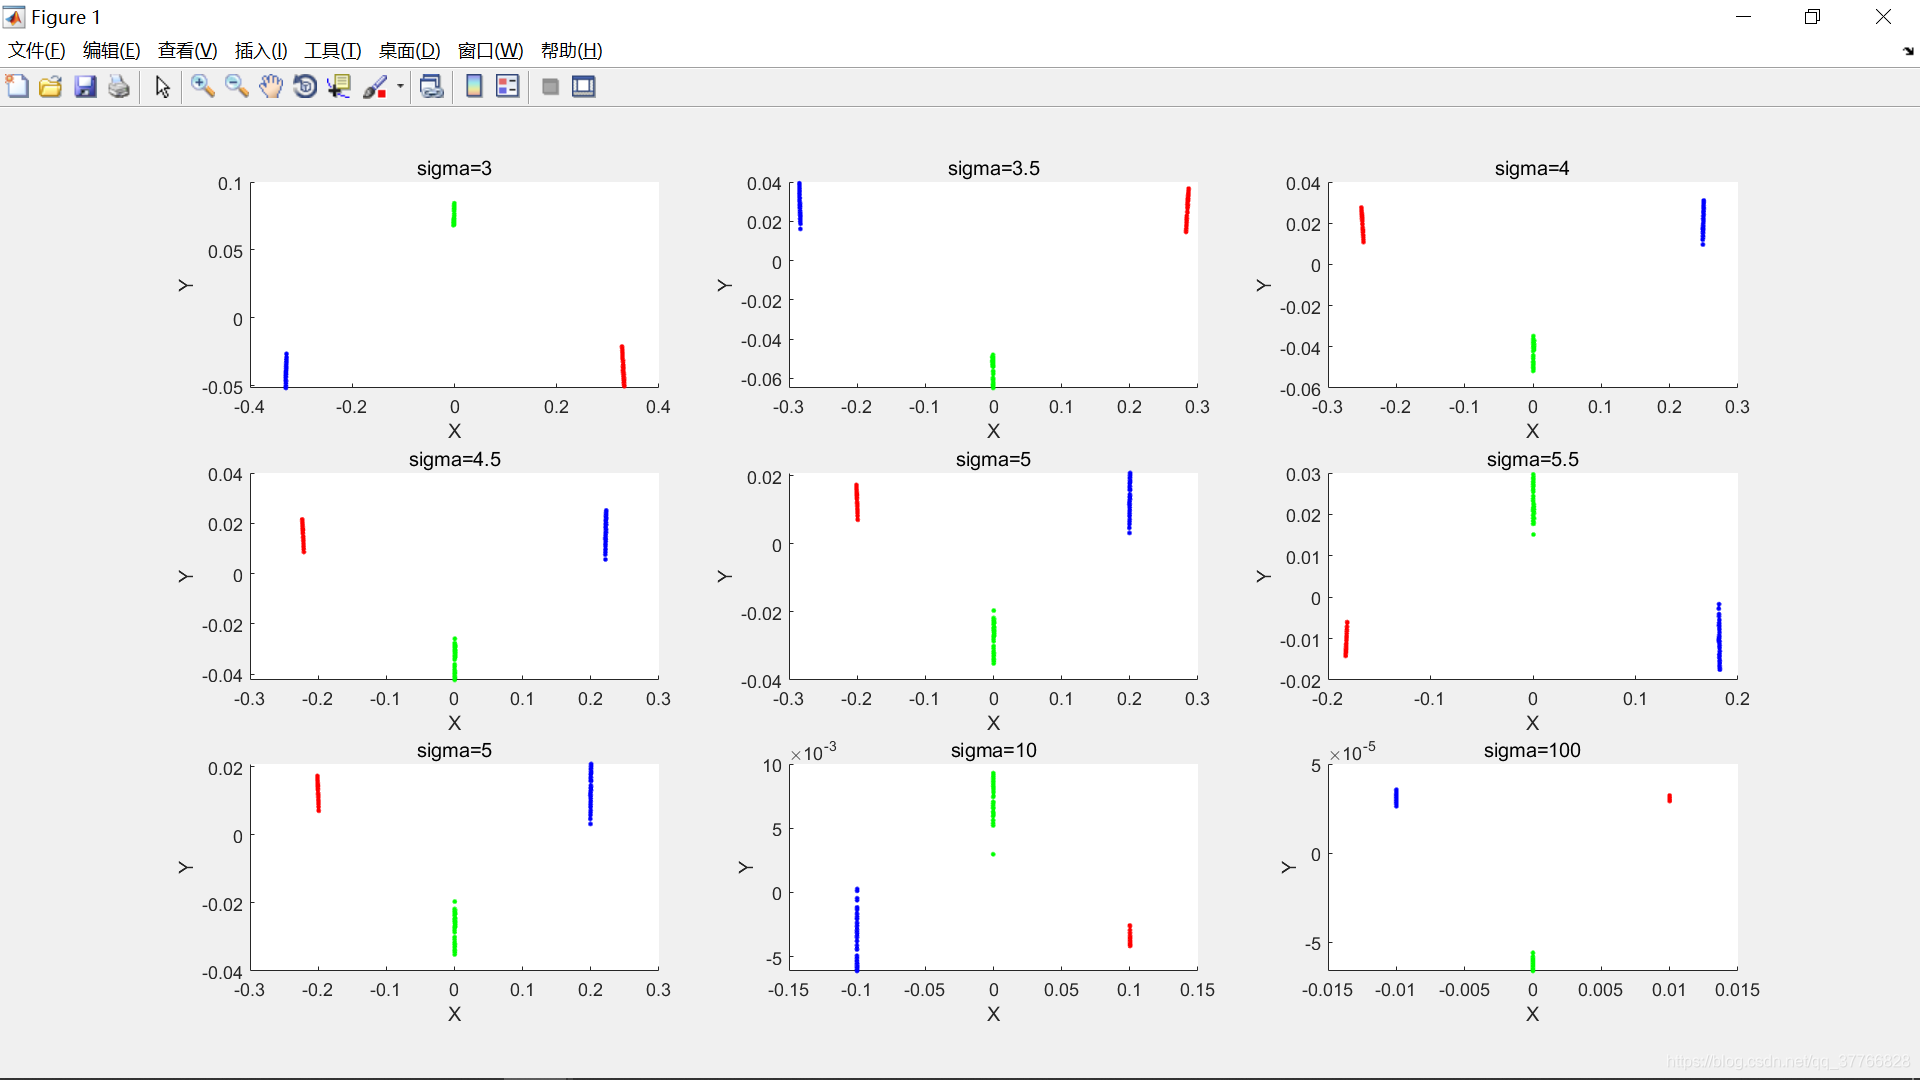Open the 帮助(H) menu
The width and height of the screenshot is (1920, 1080).
[572, 51]
